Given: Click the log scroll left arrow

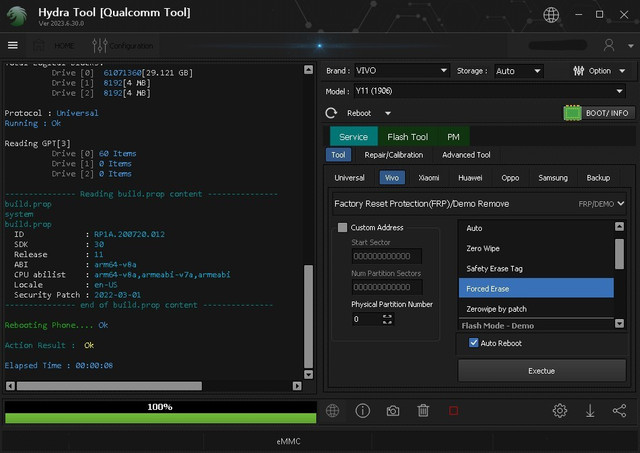Looking at the screenshot, I should [x=11, y=386].
